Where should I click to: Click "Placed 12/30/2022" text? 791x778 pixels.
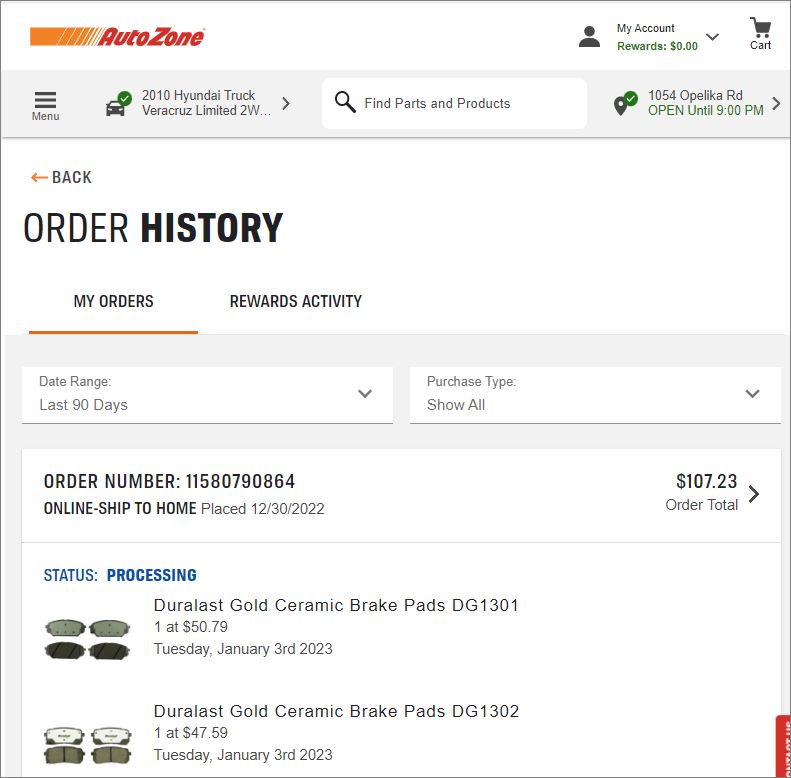coord(262,509)
